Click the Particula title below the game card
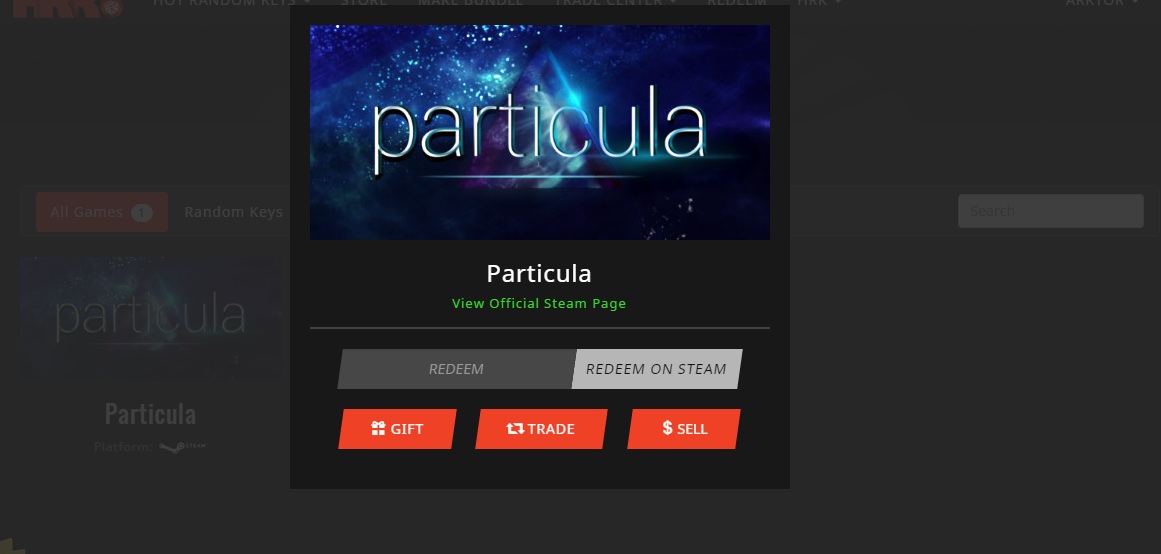1161x554 pixels. click(150, 413)
